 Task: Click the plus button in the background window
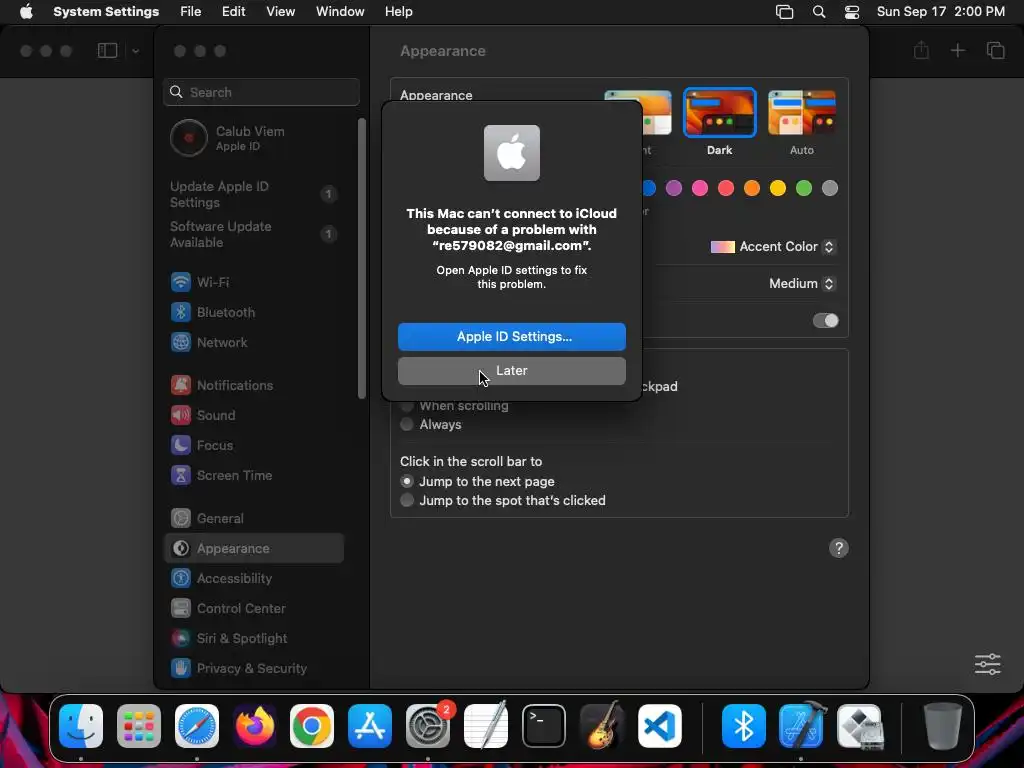click(x=957, y=50)
